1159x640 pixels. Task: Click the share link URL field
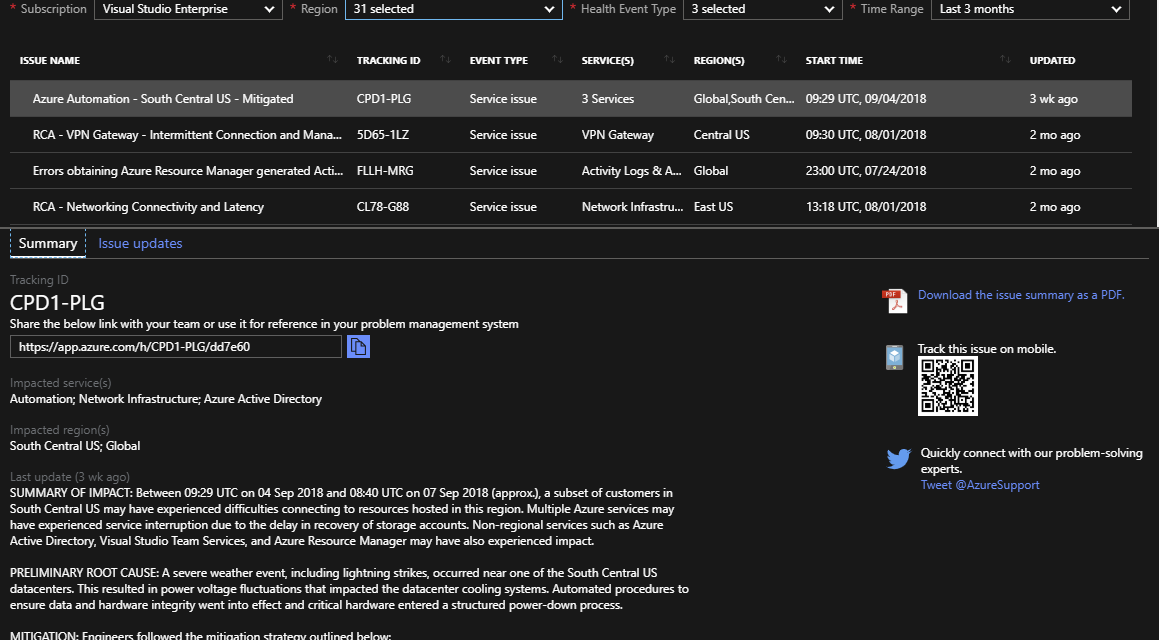pyautogui.click(x=176, y=347)
